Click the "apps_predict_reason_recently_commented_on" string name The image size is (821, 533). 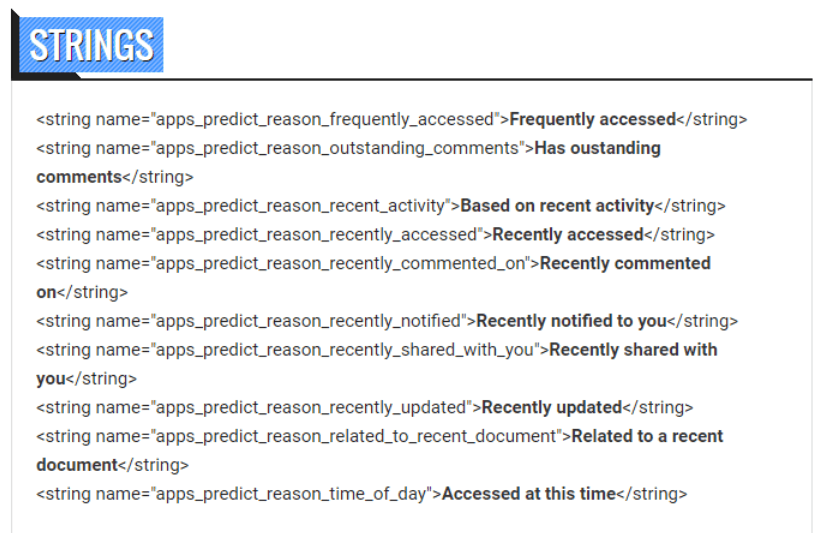[x=340, y=263]
